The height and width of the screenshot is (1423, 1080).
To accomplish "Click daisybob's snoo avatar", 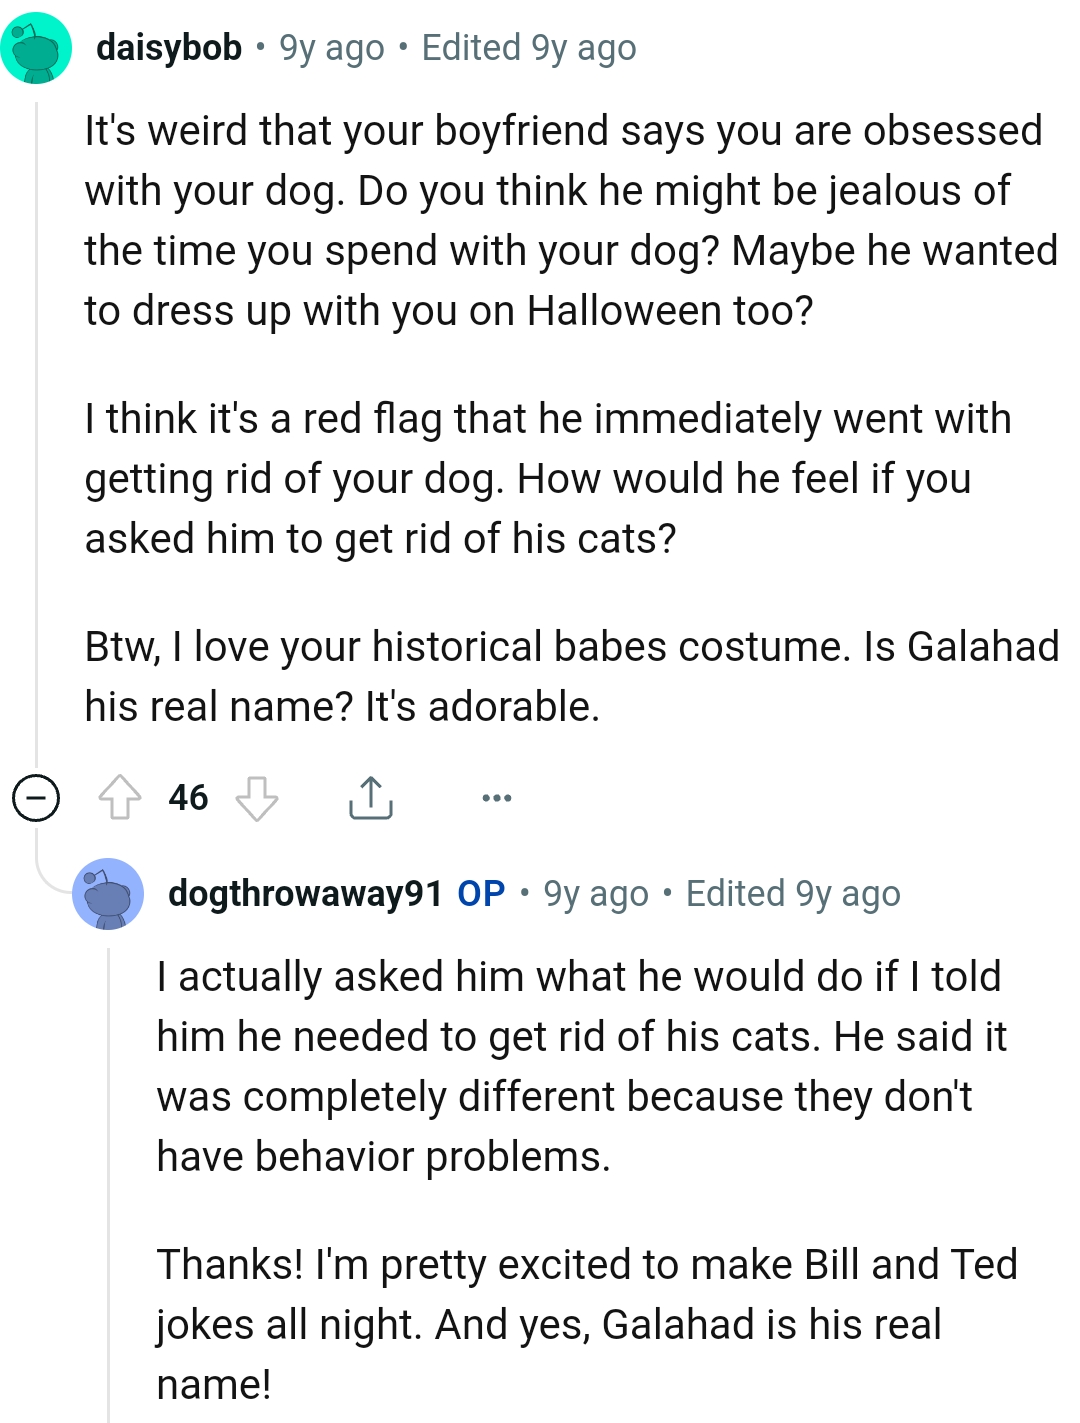I will pos(37,46).
